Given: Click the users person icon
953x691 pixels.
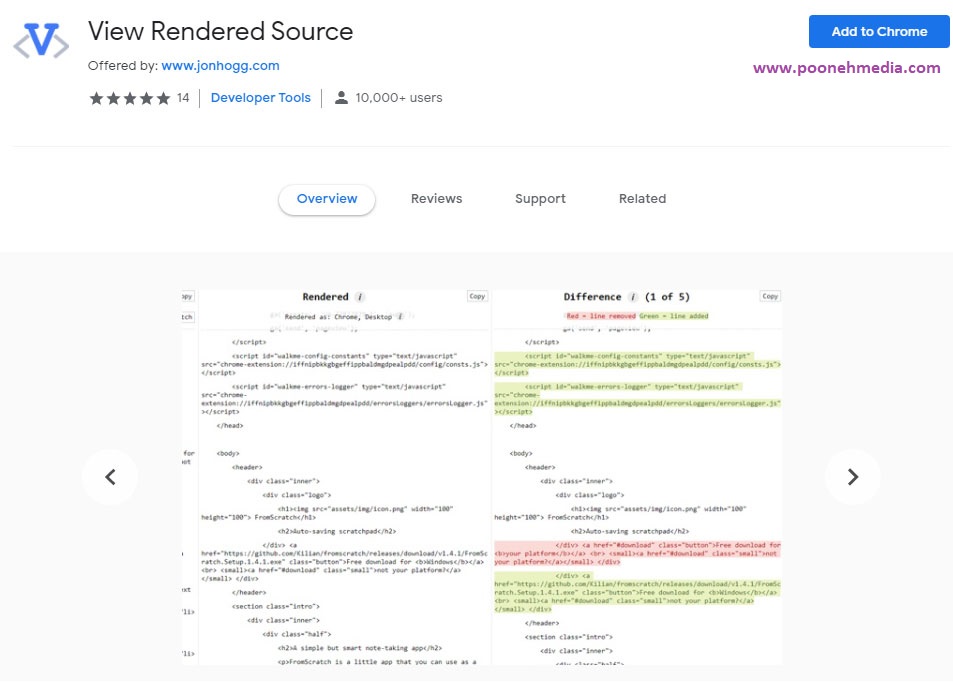Looking at the screenshot, I should [x=342, y=97].
